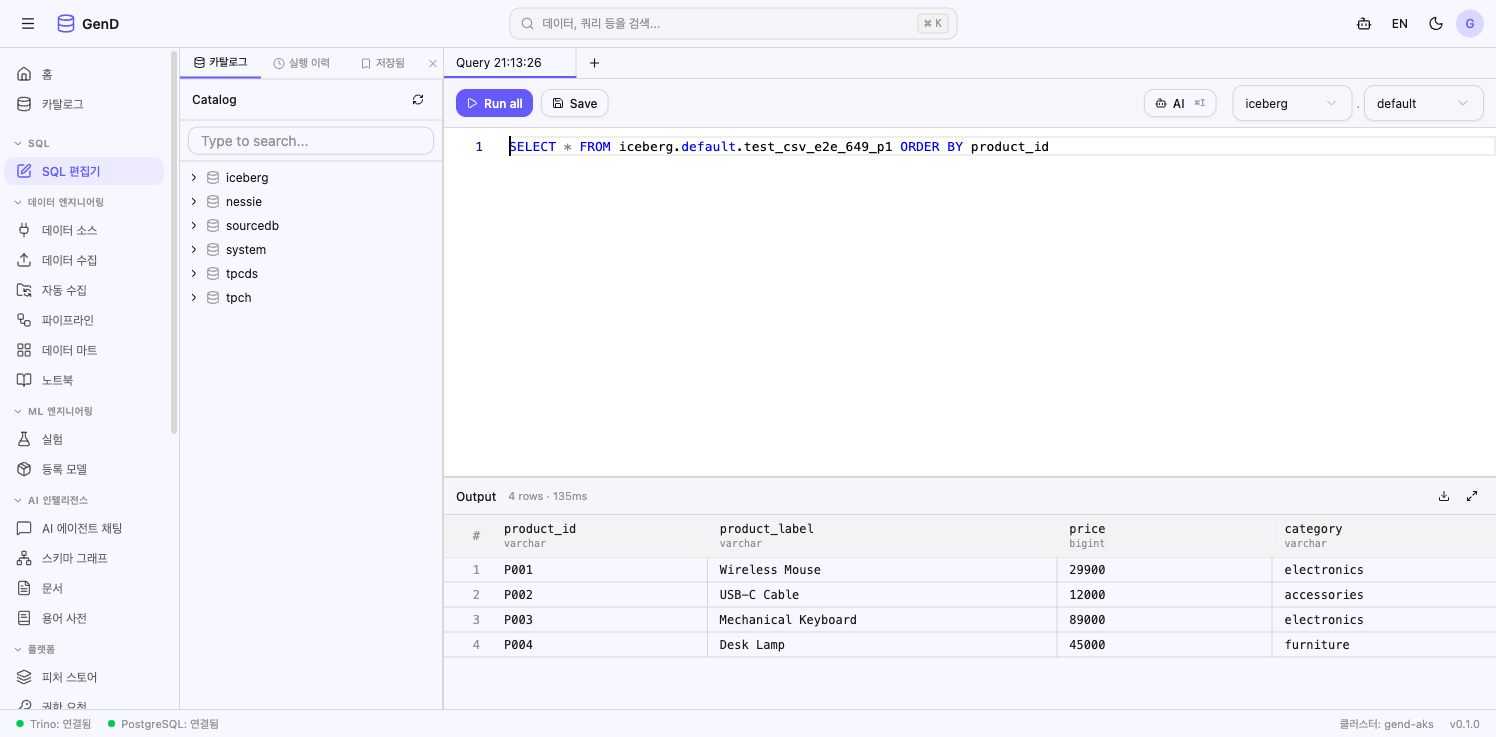Select the Wireless Mouse cell
Image resolution: width=1496 pixels, height=737 pixels.
883,570
